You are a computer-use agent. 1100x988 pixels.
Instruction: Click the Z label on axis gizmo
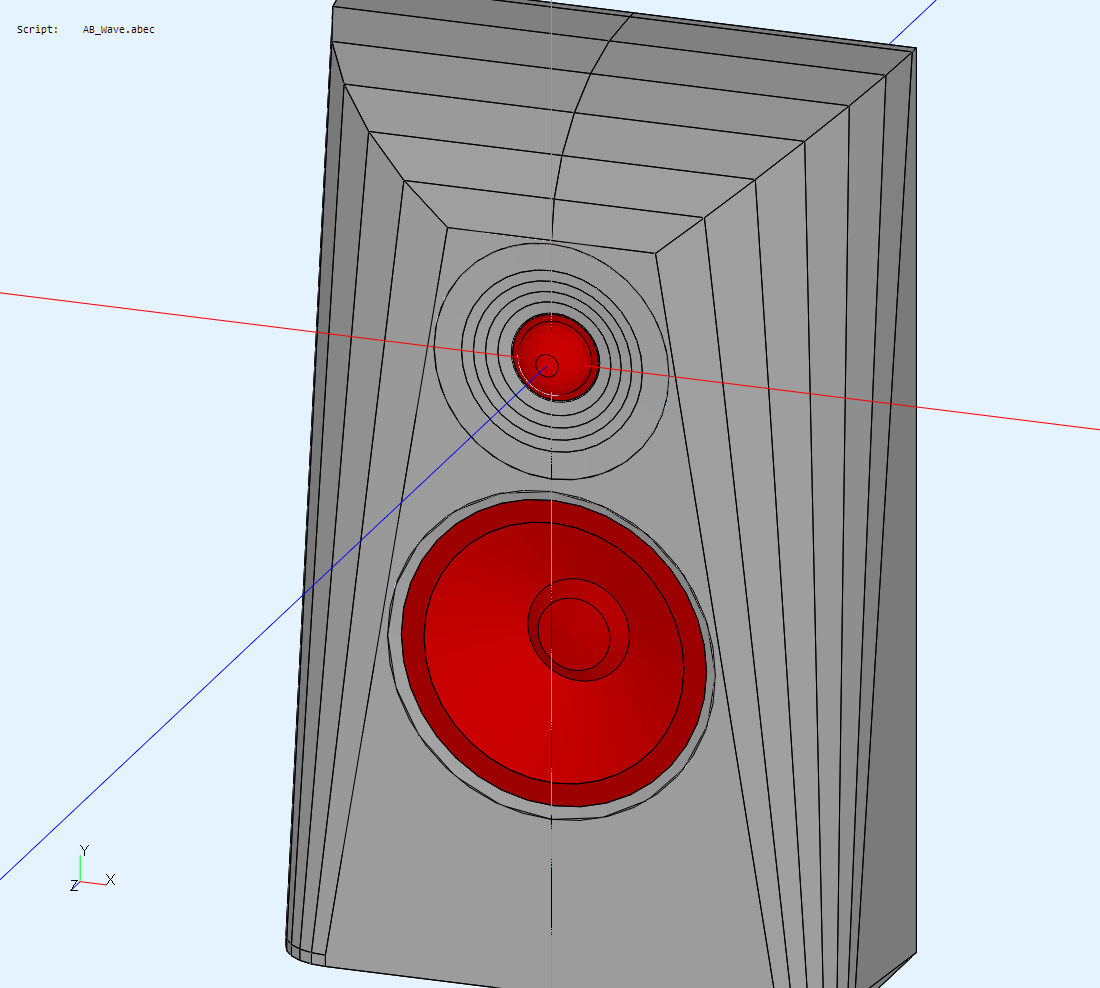click(74, 885)
